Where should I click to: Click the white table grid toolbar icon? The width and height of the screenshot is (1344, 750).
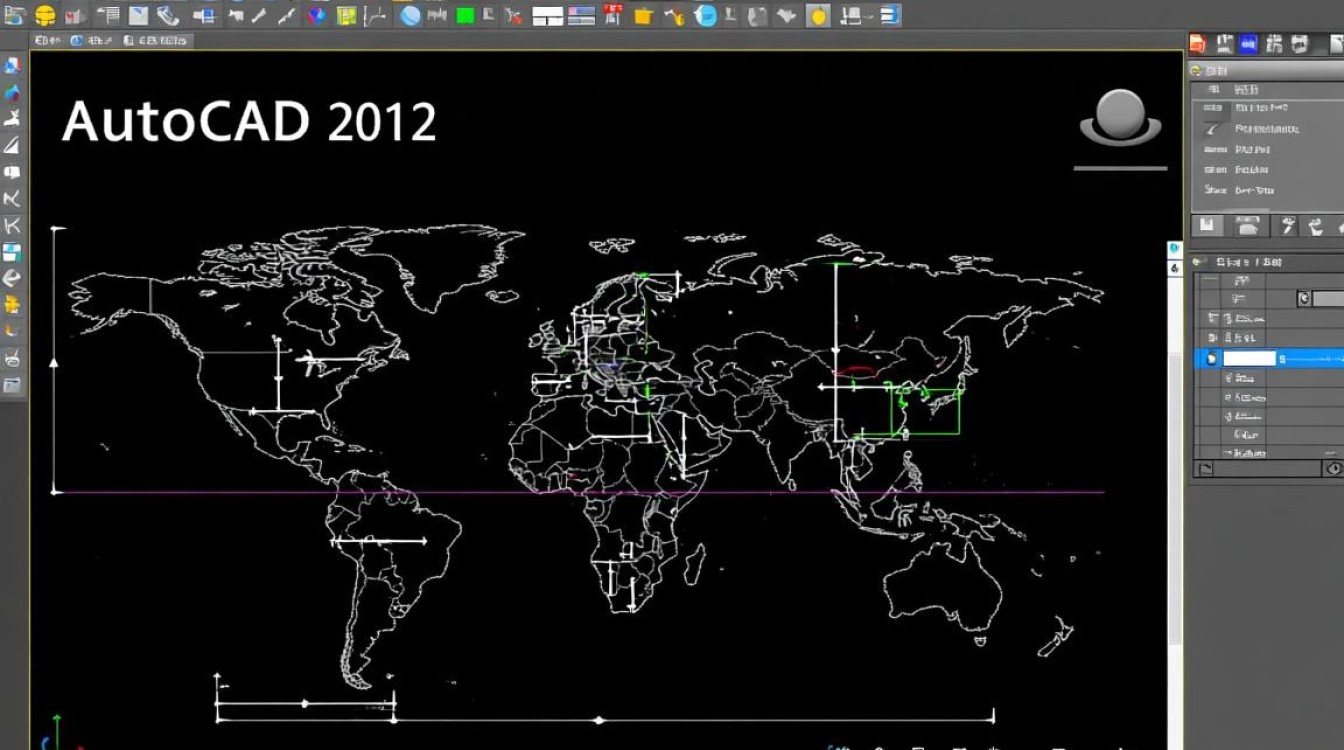pos(547,15)
